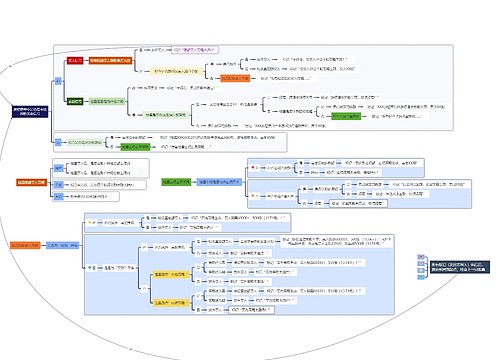This screenshot has height=360, width=500.
Task: Select the orange legend marker beside navy node
Action: pyautogui.click(x=421, y=264)
